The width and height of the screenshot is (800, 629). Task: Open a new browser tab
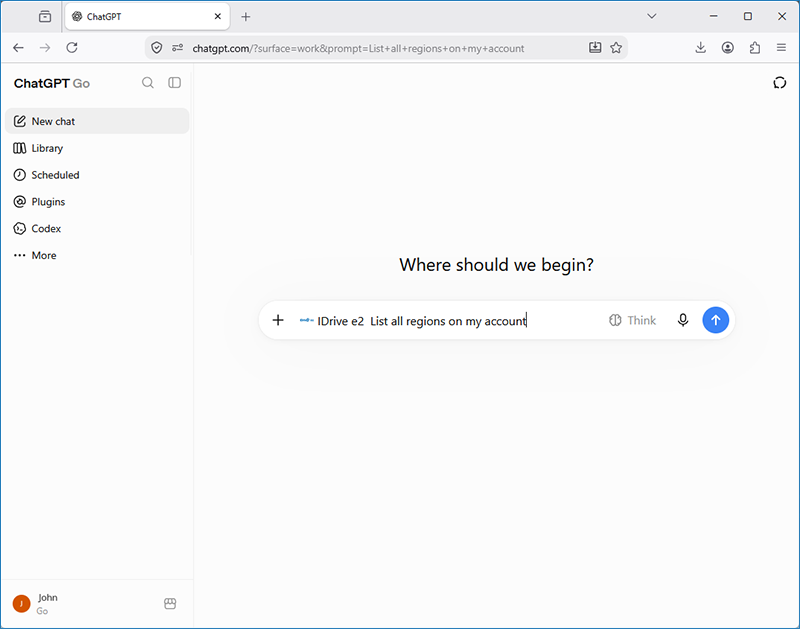[245, 17]
